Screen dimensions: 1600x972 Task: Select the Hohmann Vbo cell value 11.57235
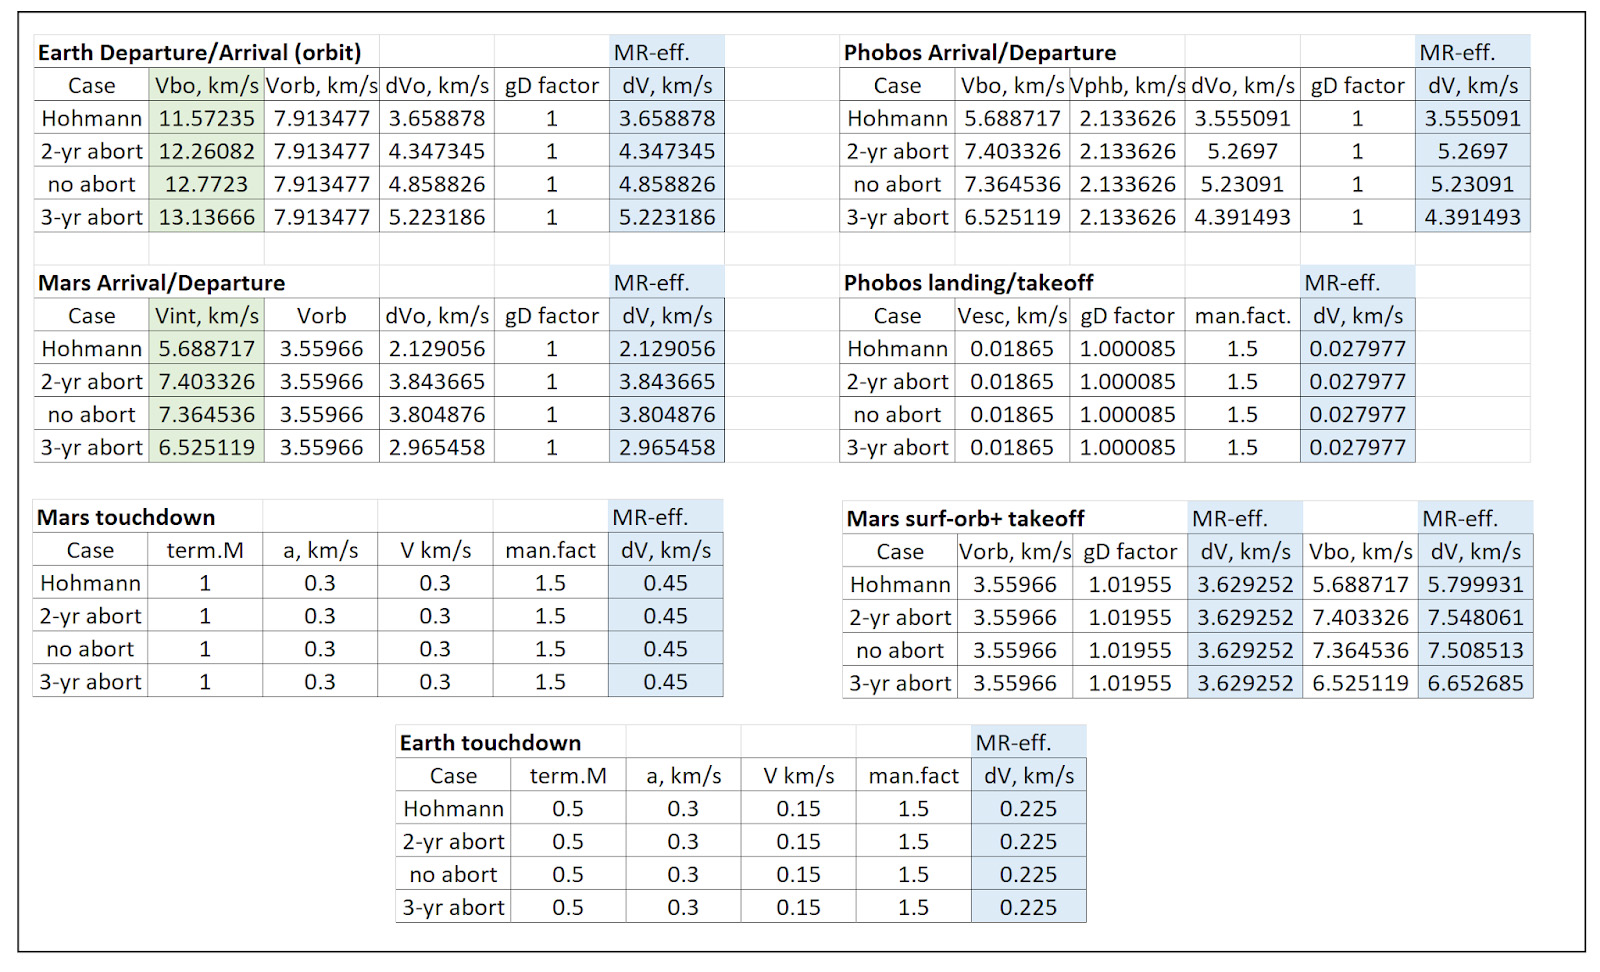coord(207,118)
